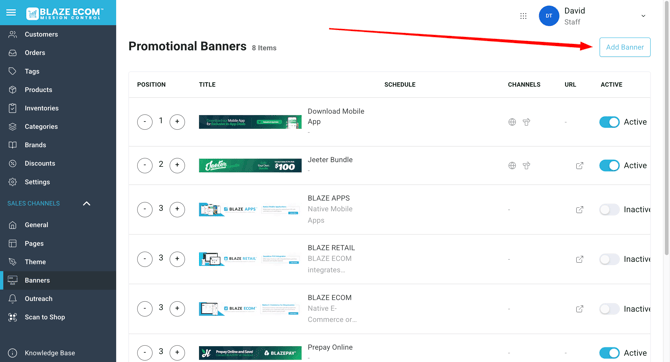Increase position of BLAZE RETAIL banner

pyautogui.click(x=177, y=259)
